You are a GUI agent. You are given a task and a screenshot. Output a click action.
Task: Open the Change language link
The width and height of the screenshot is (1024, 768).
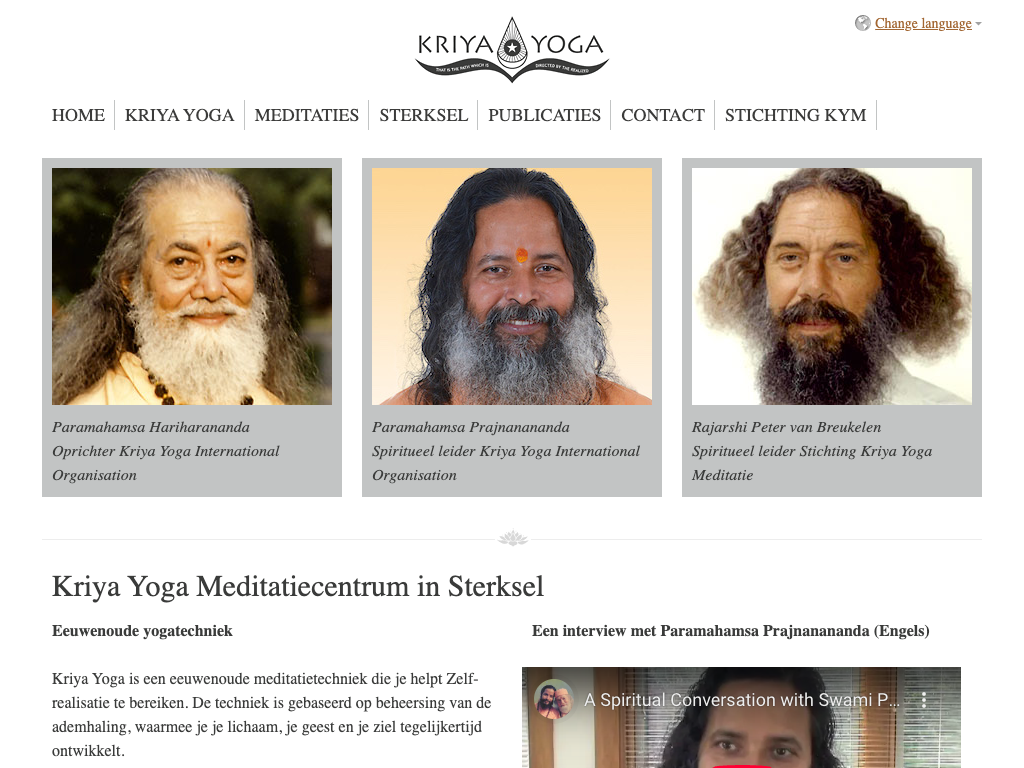(923, 24)
